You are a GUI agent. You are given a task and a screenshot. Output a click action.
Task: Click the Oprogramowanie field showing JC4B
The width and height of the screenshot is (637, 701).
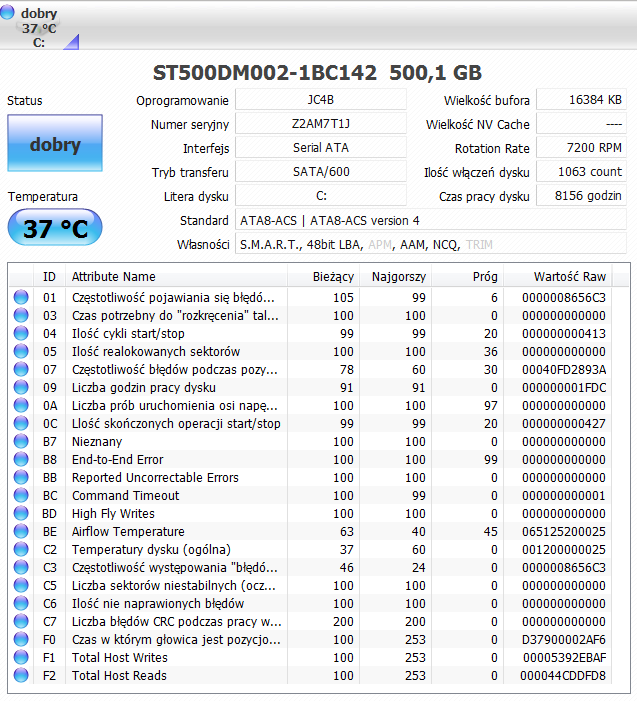pyautogui.click(x=321, y=100)
